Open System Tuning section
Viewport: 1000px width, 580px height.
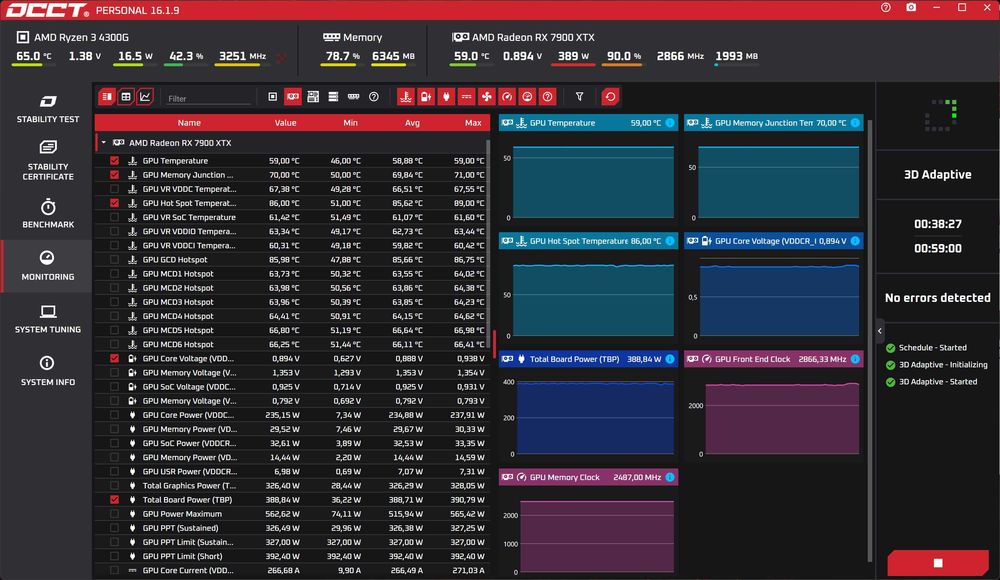[x=48, y=319]
